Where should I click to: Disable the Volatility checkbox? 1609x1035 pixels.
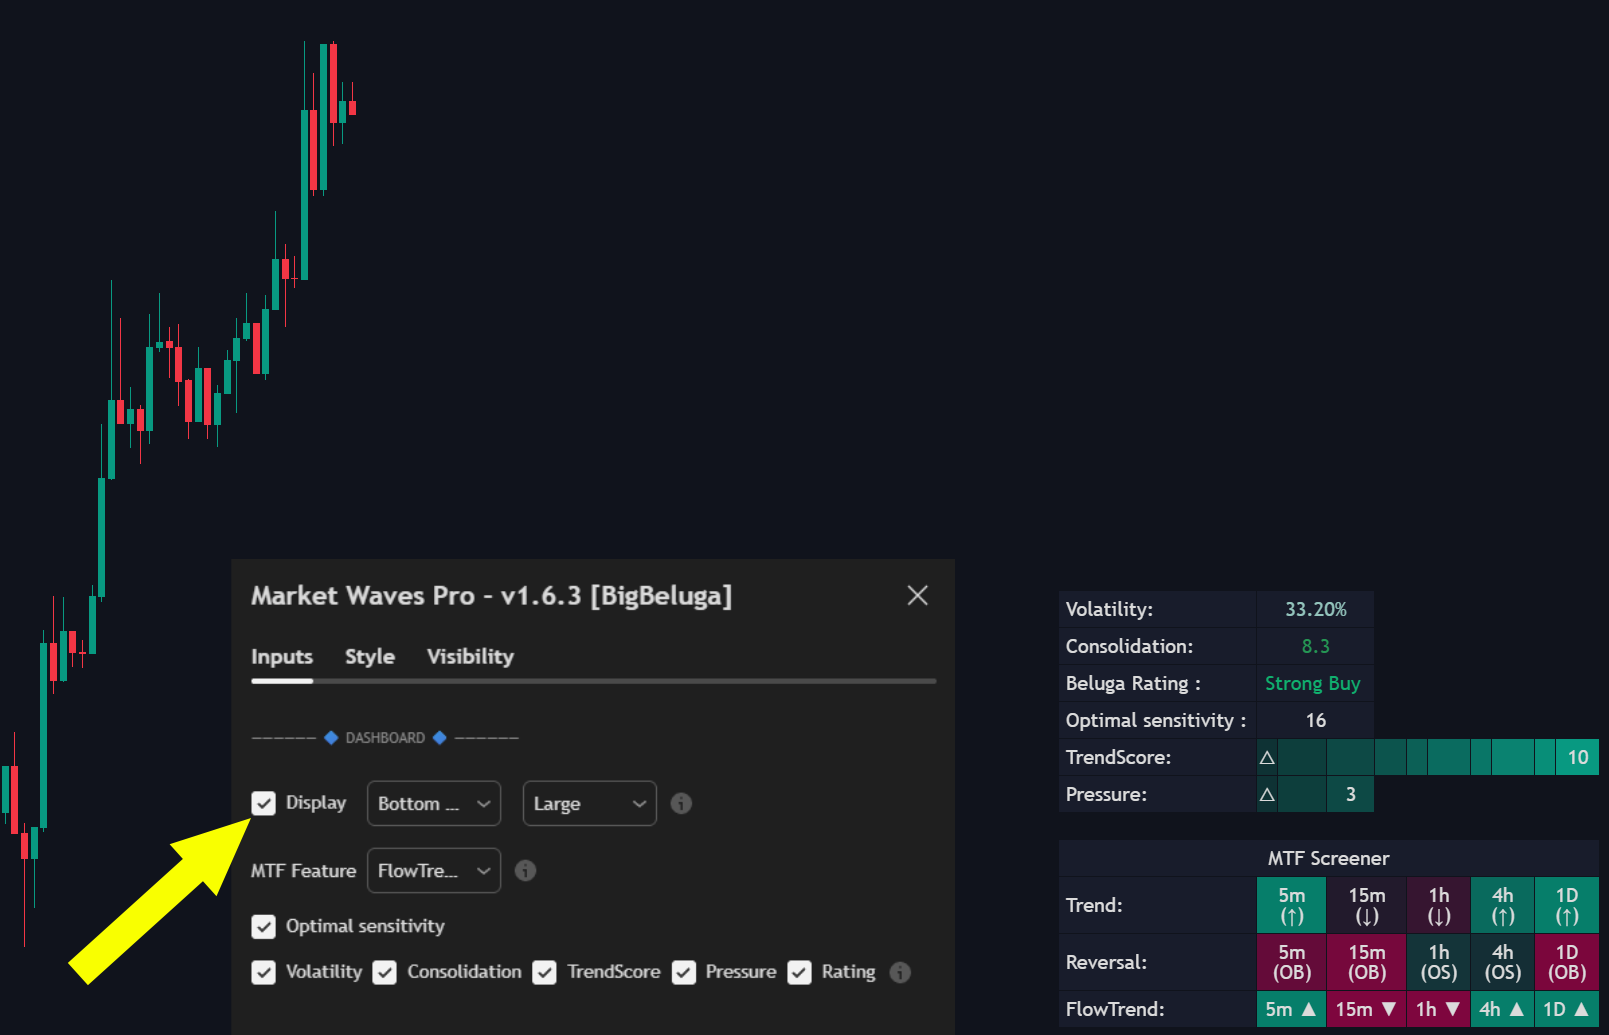263,972
